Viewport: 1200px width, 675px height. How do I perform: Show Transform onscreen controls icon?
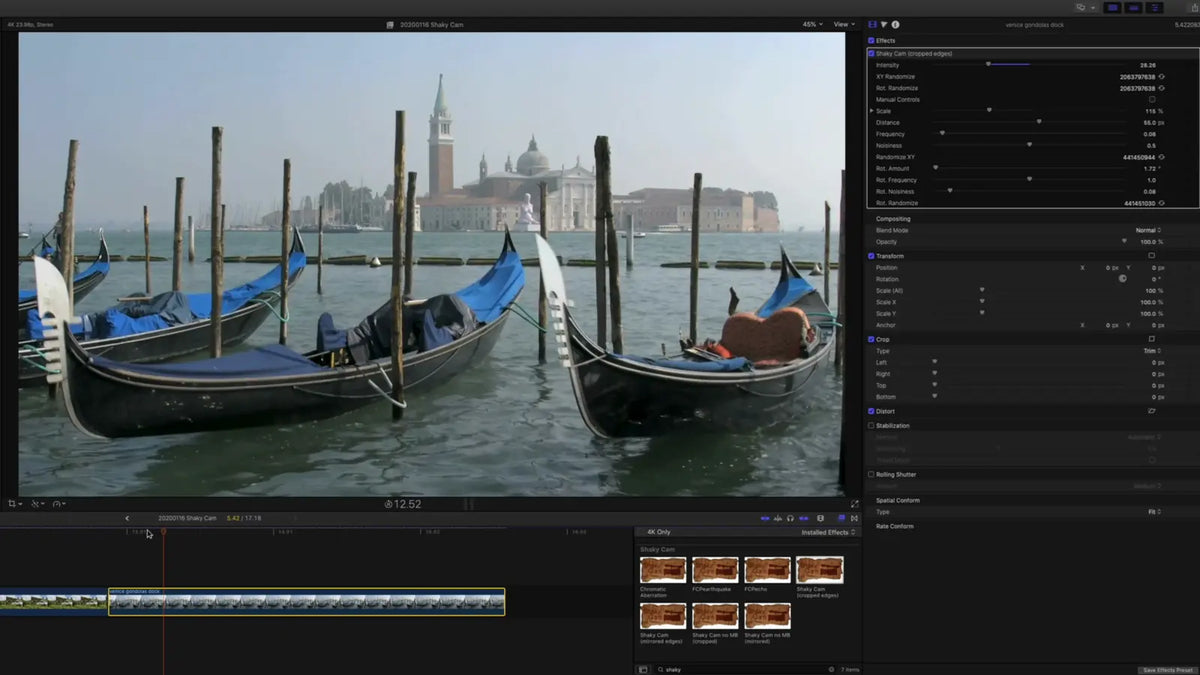[1152, 256]
